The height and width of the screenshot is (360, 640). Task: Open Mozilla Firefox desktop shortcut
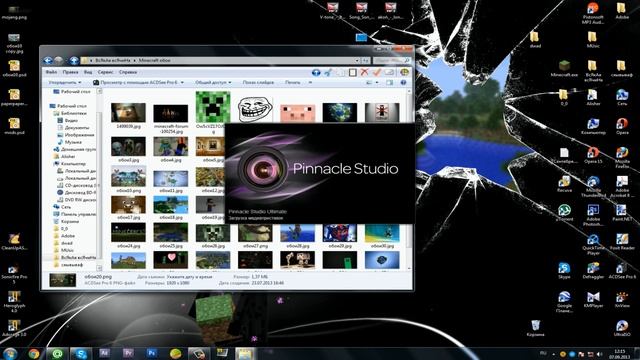tap(622, 158)
